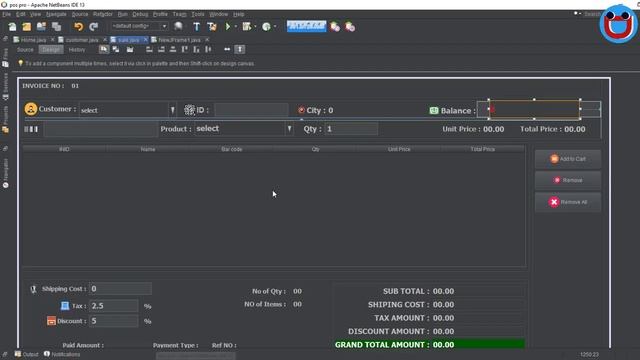The width and height of the screenshot is (640, 360).
Task: Click the globe browser icon in the toolbar
Action: click(x=178, y=27)
